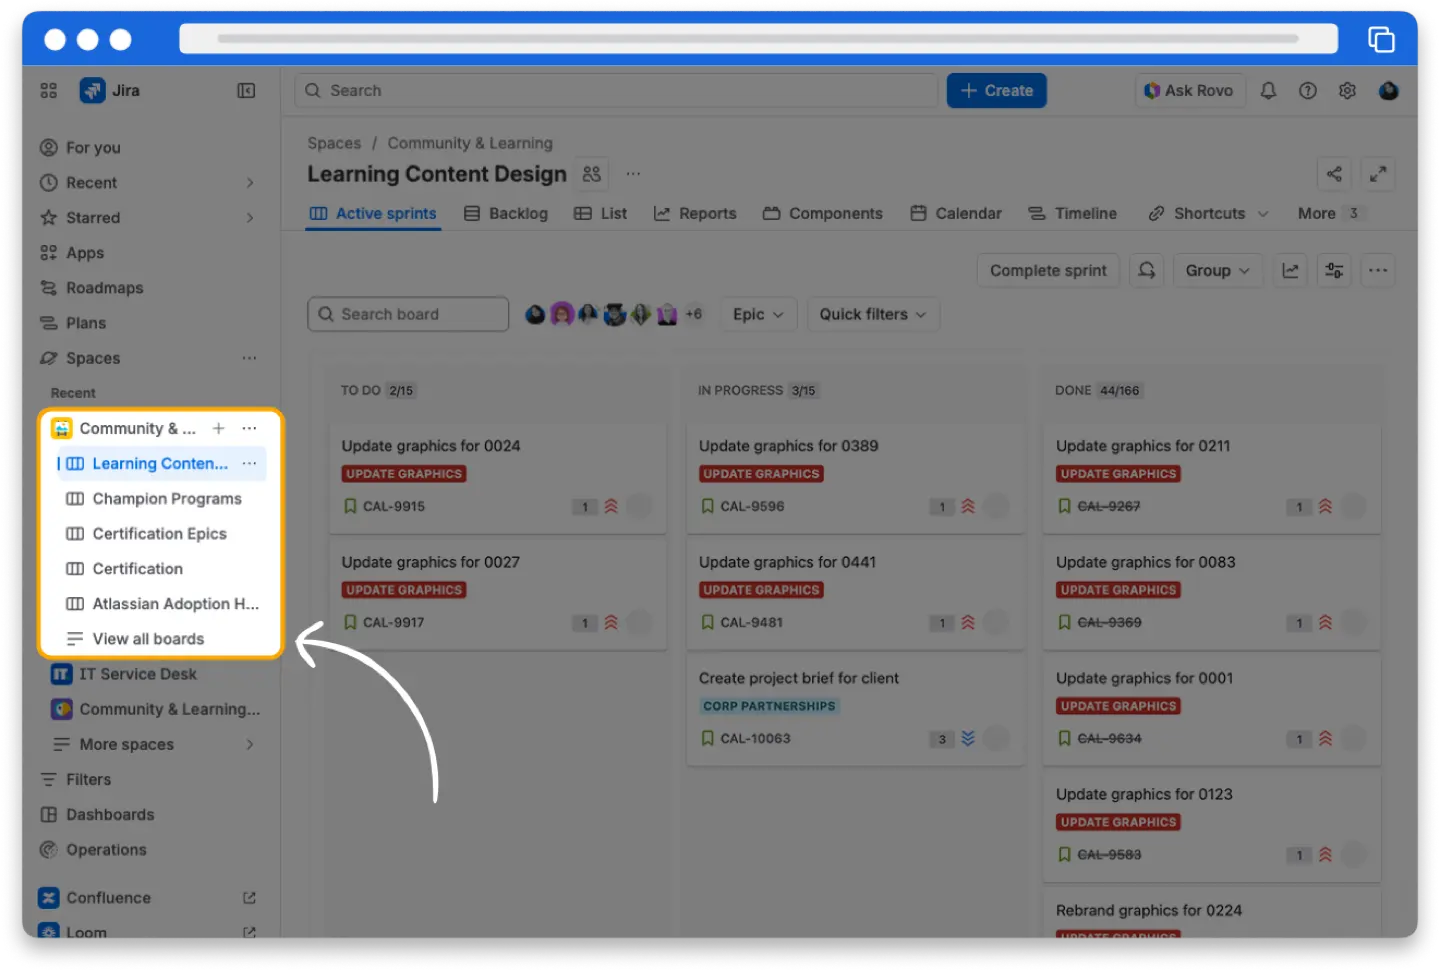Open the view settings sliders icon
This screenshot has width=1440, height=971.
[x=1334, y=271]
